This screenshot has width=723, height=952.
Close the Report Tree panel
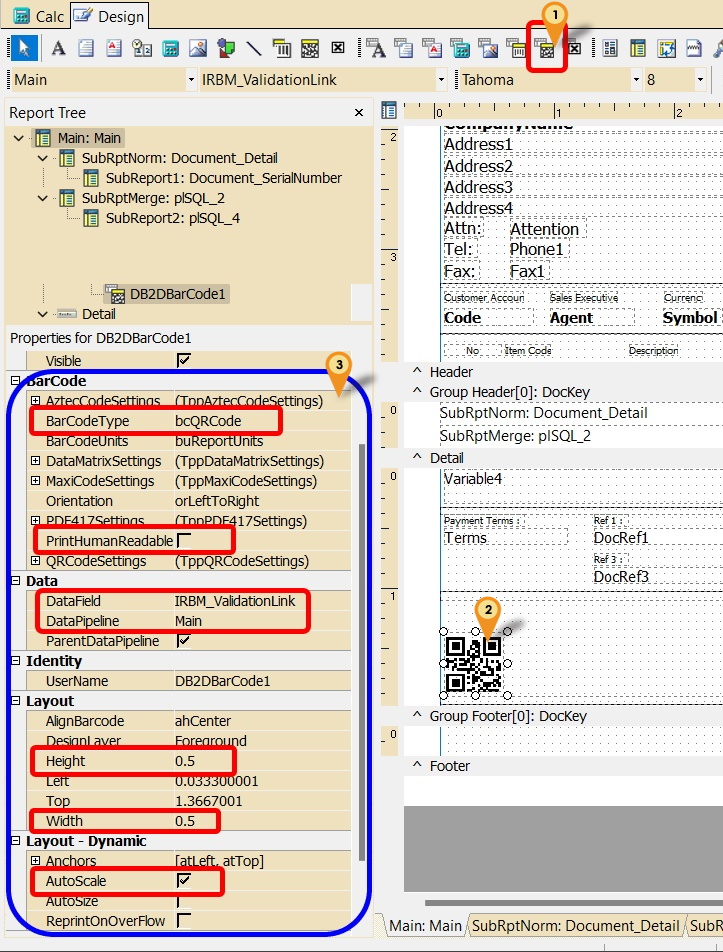click(359, 113)
